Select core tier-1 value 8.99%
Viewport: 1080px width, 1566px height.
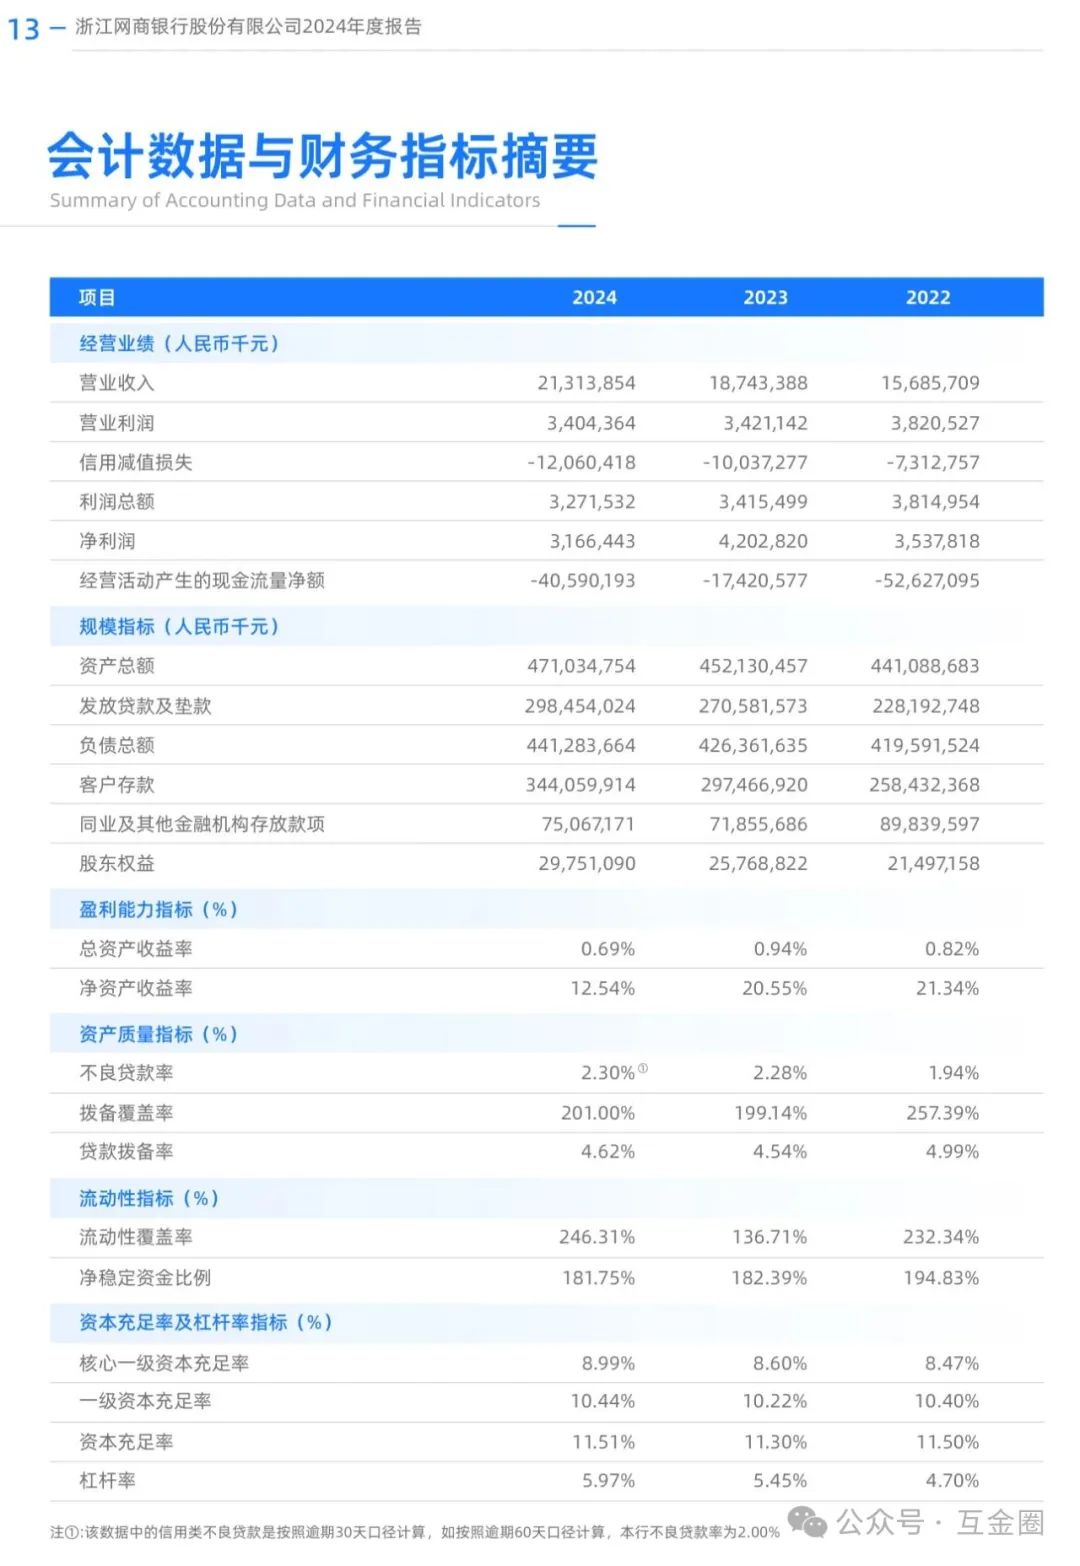[x=609, y=1363]
